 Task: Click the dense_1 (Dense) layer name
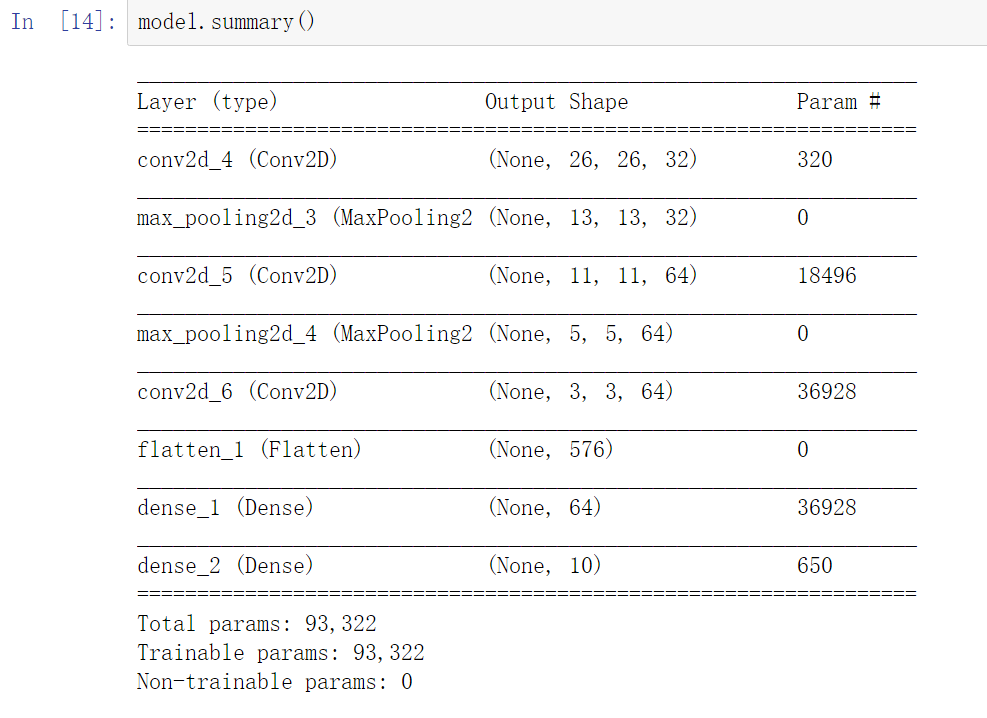pyautogui.click(x=225, y=508)
